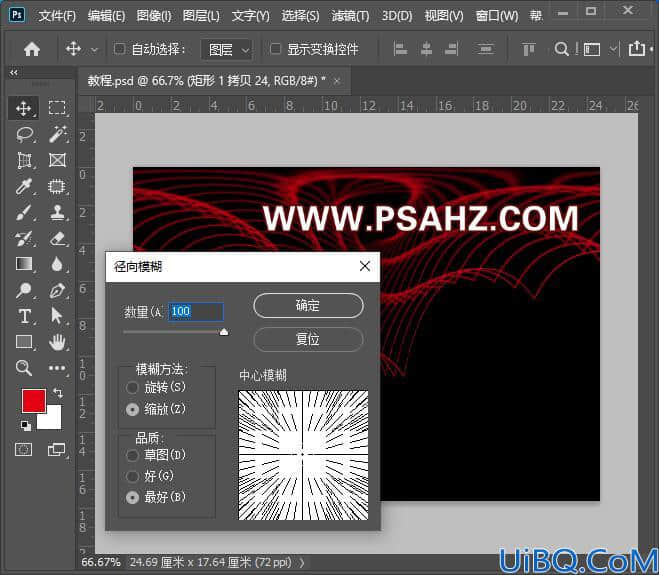659x575 pixels.
Task: Click align horizontal centers icon
Action: [426, 49]
